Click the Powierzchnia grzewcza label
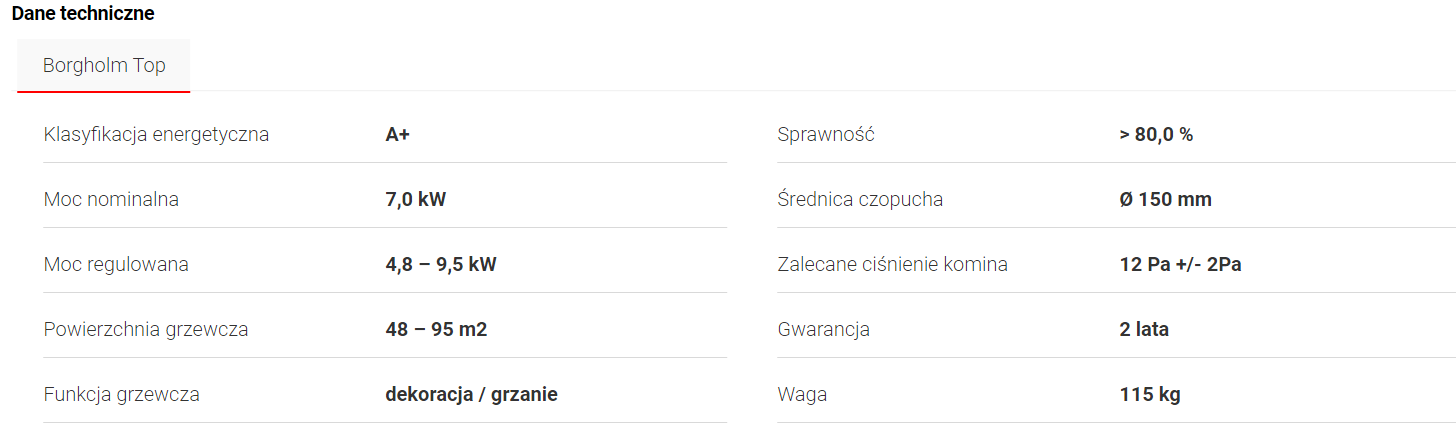The image size is (1456, 437). pos(146,329)
